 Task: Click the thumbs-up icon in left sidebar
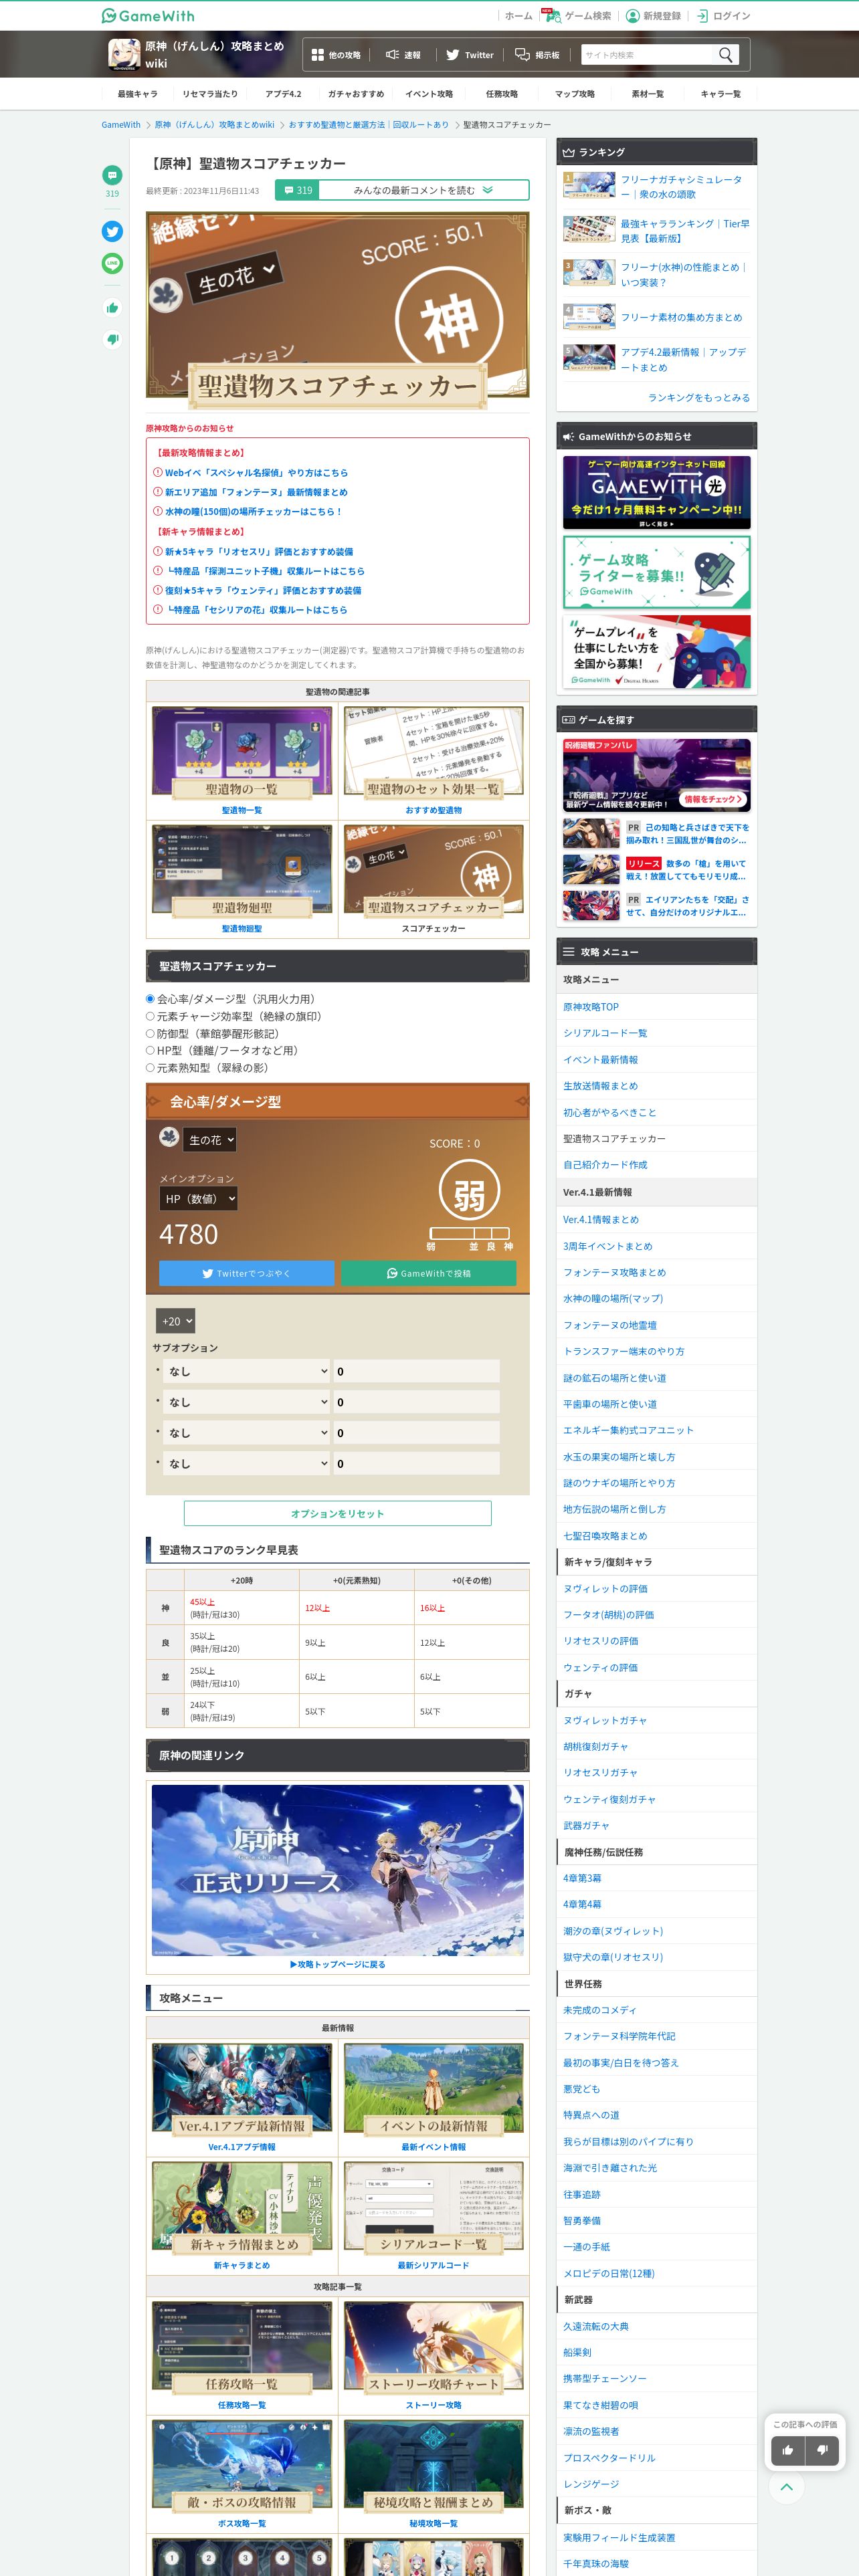112,308
